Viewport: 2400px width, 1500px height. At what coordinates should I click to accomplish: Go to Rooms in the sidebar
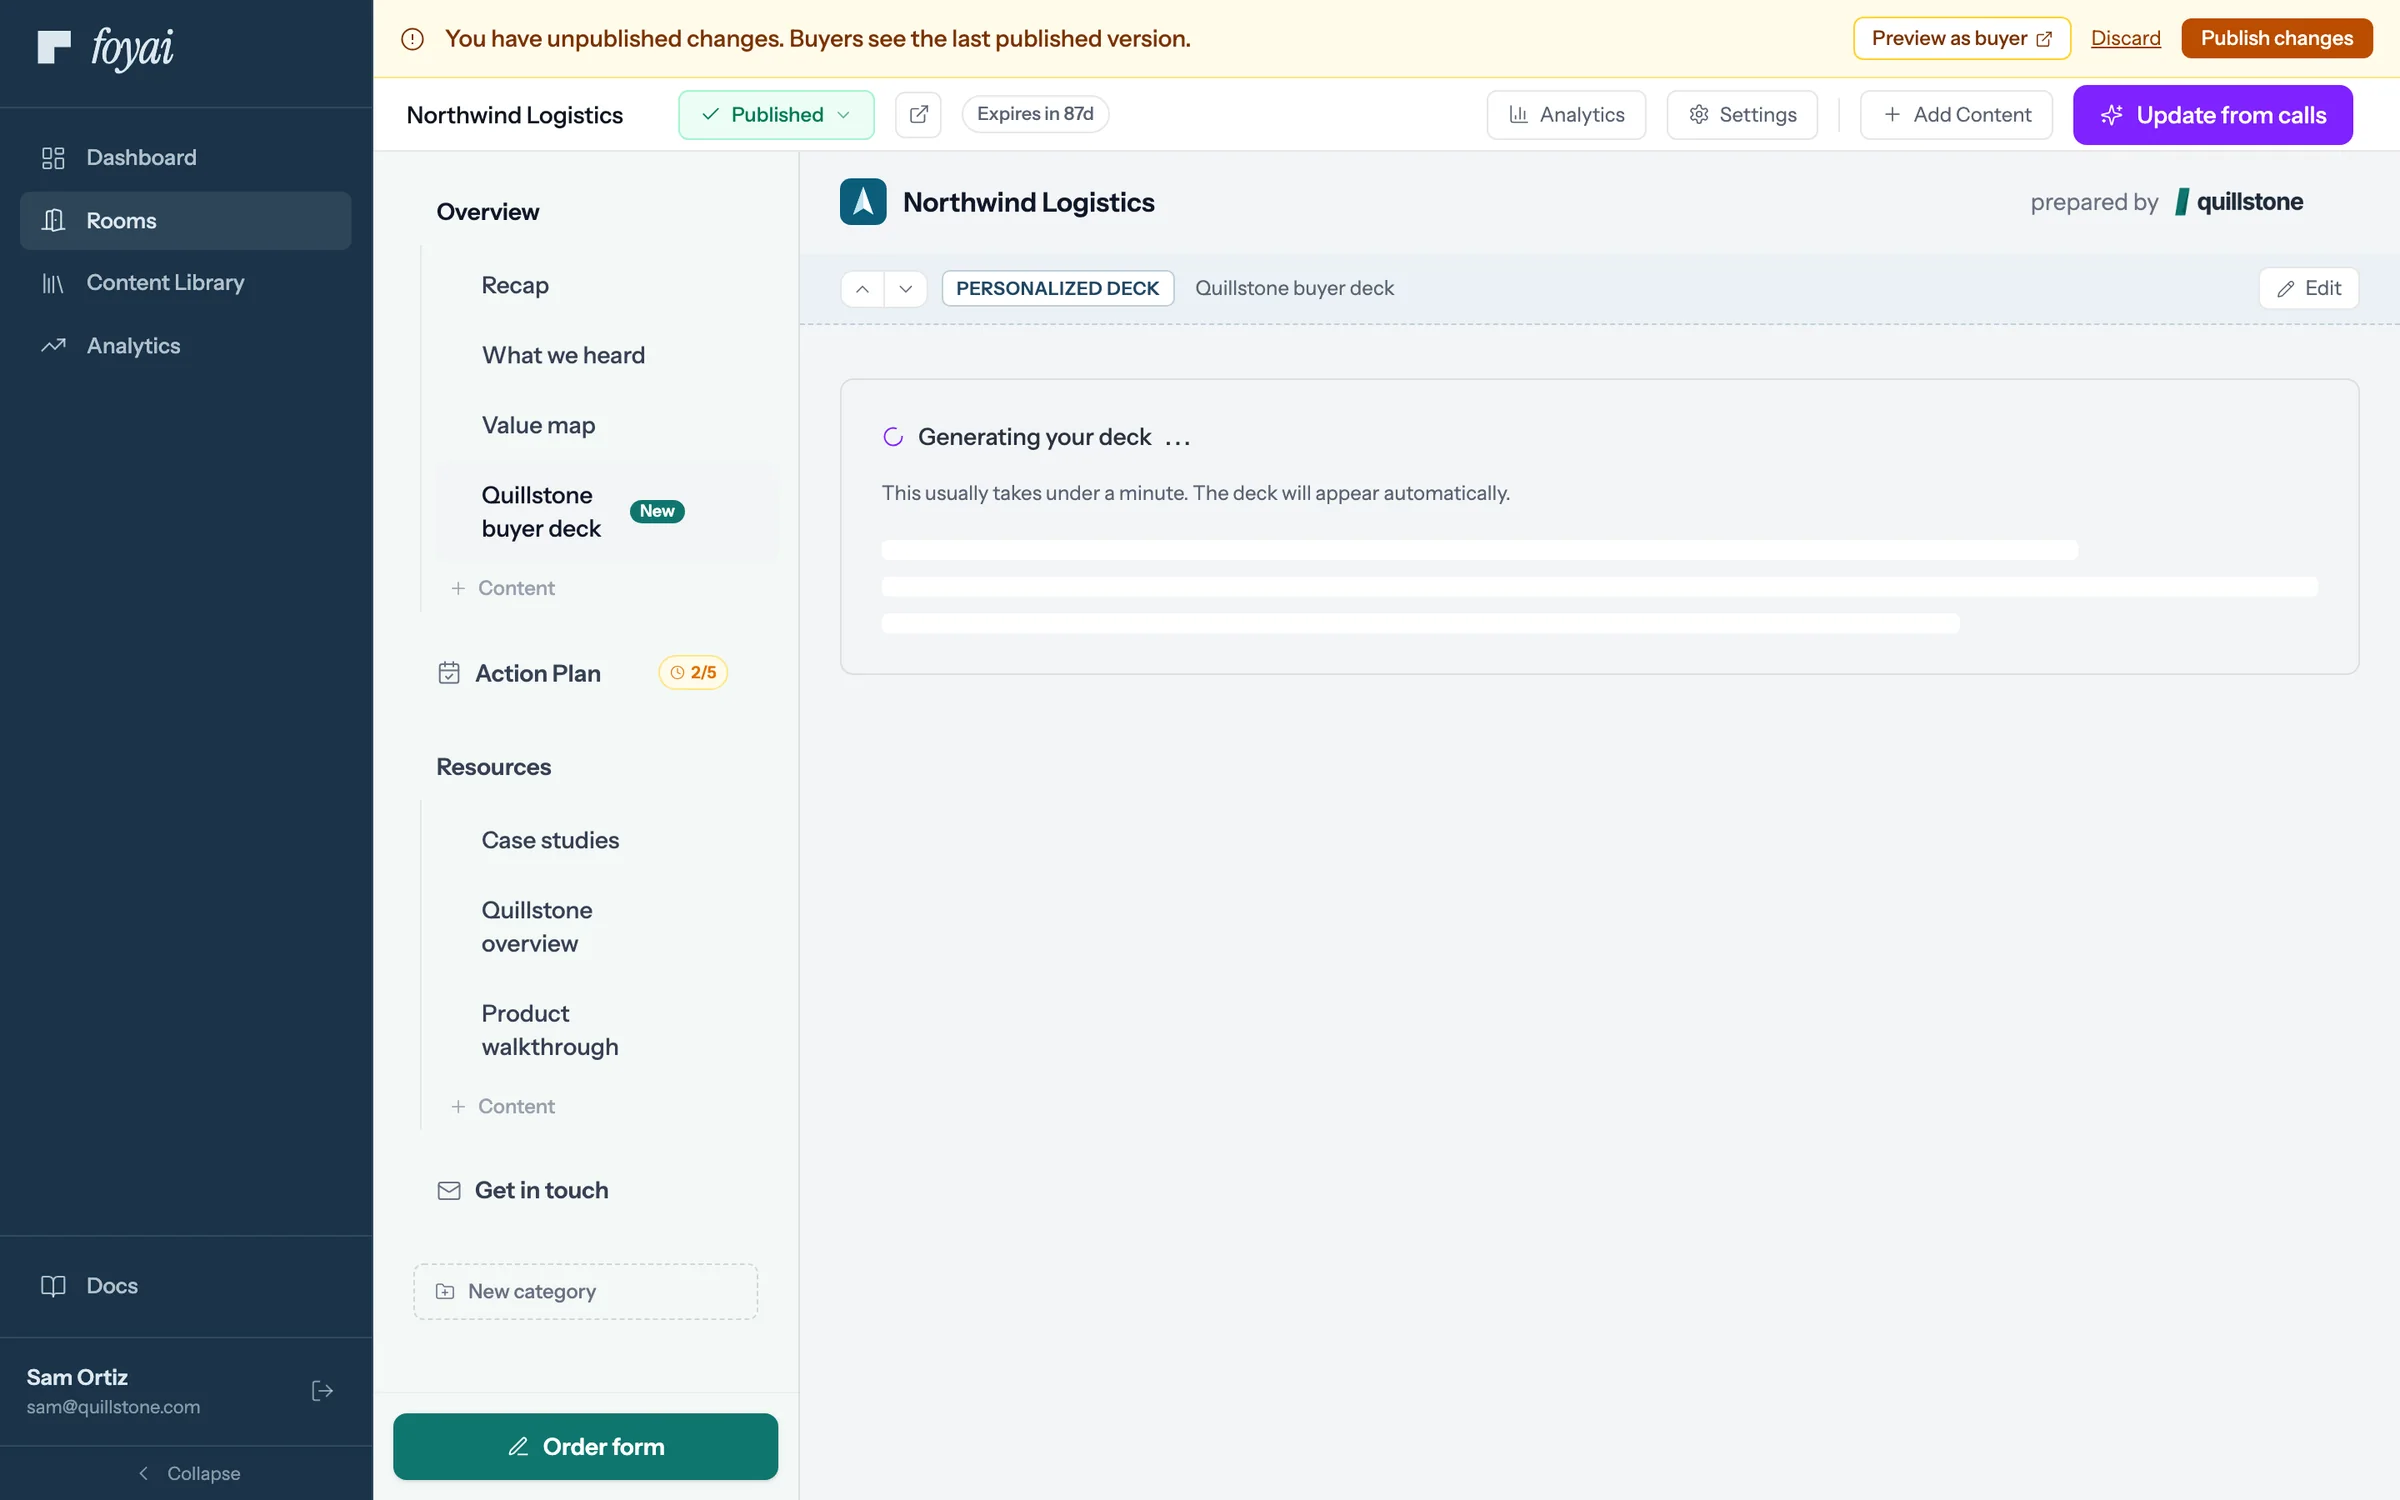tap(185, 220)
